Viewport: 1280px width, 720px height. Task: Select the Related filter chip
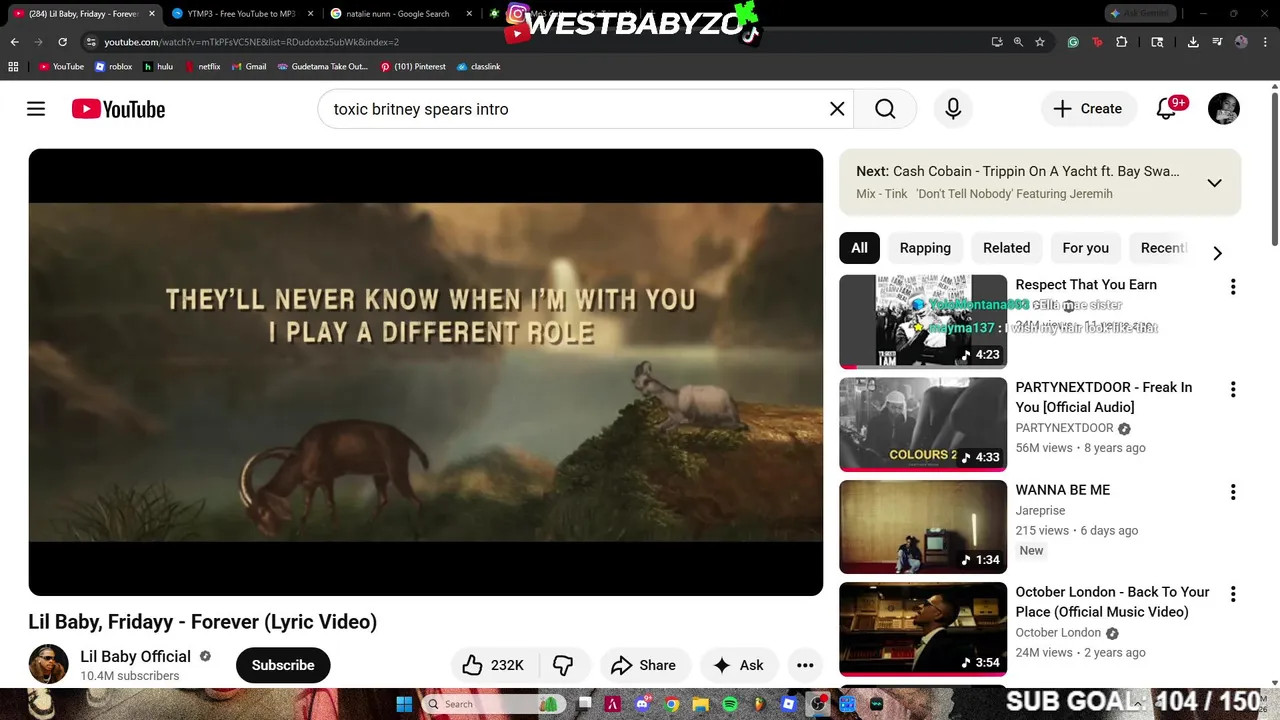click(1006, 248)
